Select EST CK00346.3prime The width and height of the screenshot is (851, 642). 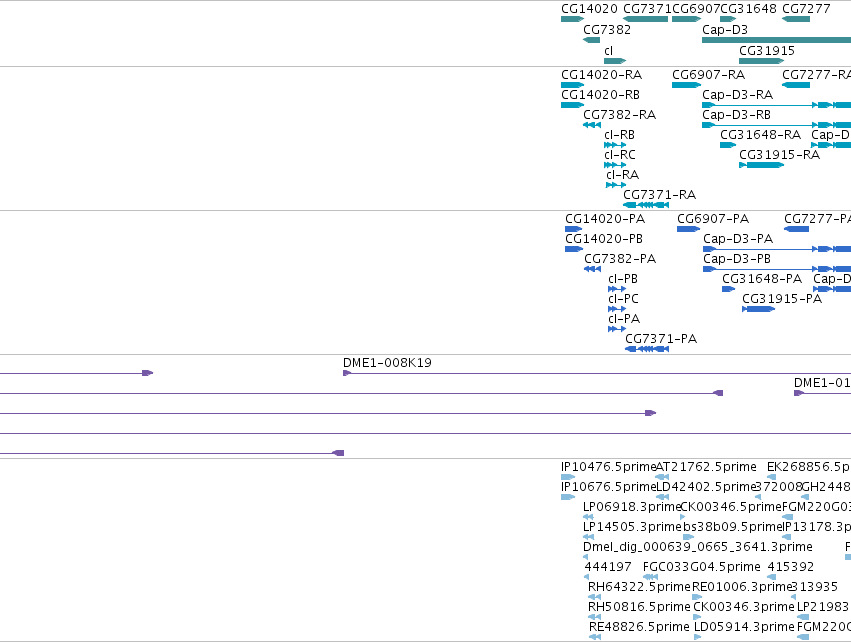[x=697, y=618]
